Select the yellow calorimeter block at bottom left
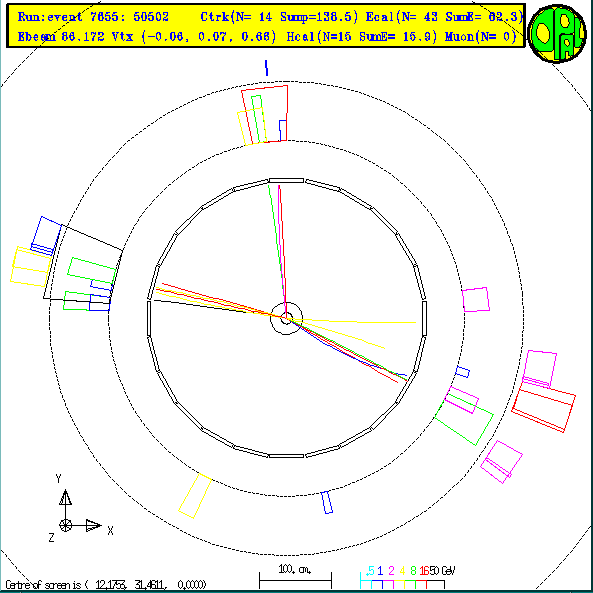 (195, 496)
